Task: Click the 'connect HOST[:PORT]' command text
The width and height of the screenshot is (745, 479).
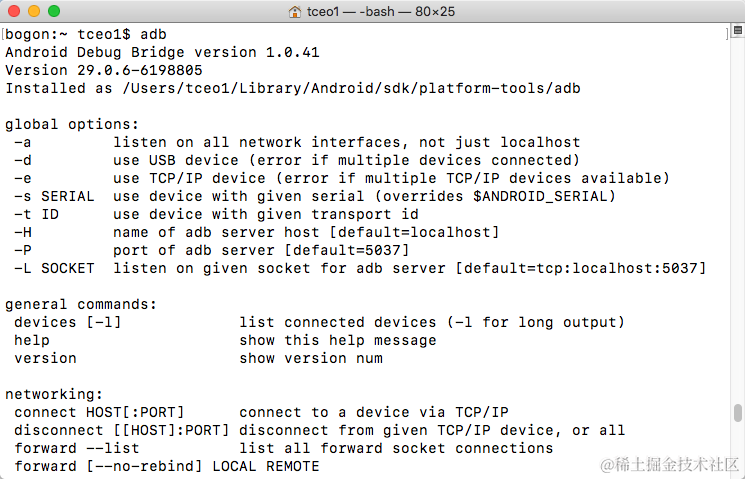Action: pos(99,412)
